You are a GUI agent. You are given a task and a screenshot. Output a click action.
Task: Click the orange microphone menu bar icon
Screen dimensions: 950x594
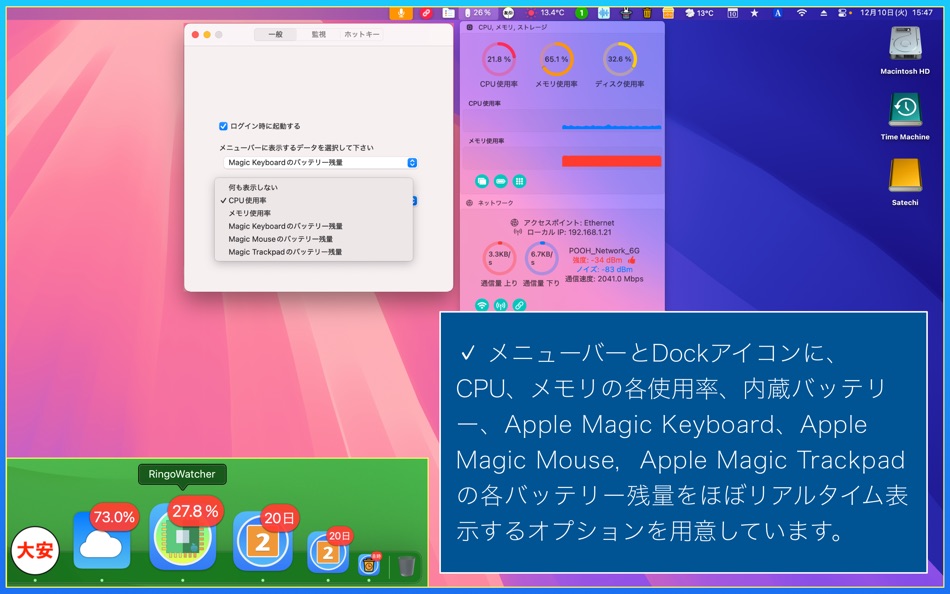tap(400, 12)
